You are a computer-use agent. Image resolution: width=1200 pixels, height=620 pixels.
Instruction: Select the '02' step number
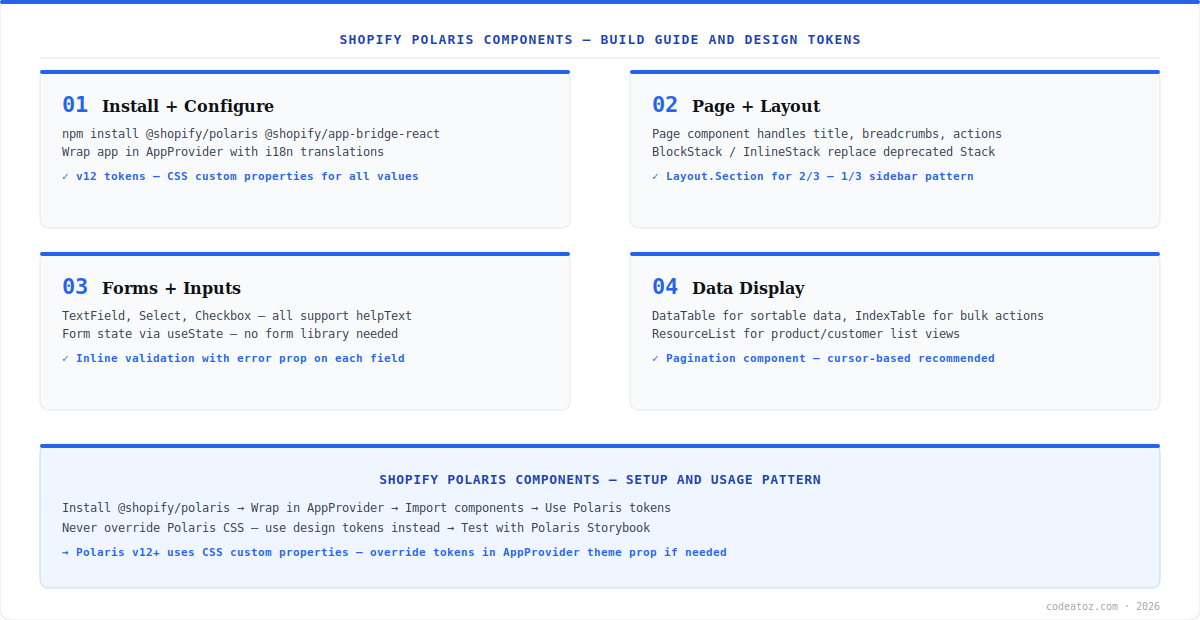point(665,105)
